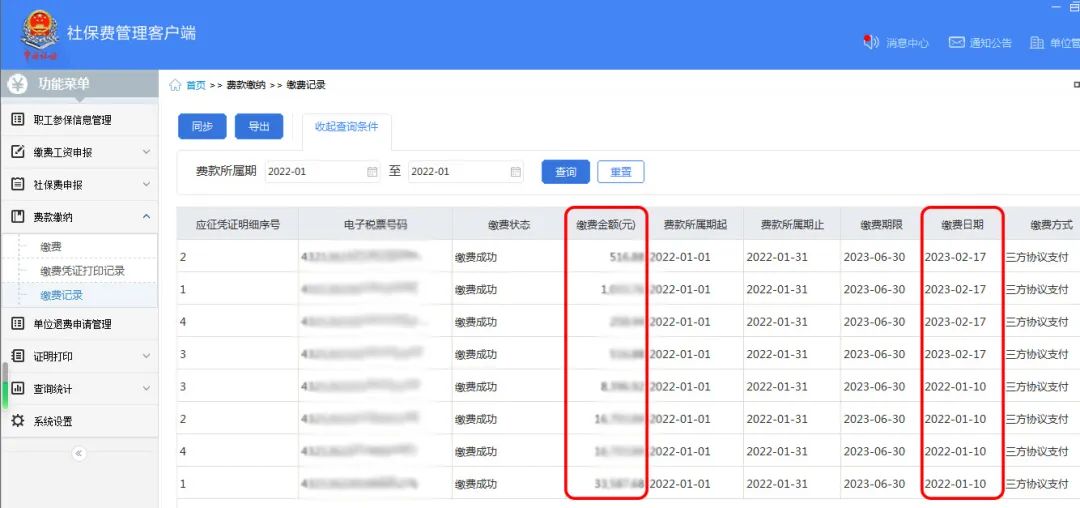This screenshot has width=1080, height=508.
Task: Open 职工参保信息管理 menu item
Action: [x=72, y=120]
